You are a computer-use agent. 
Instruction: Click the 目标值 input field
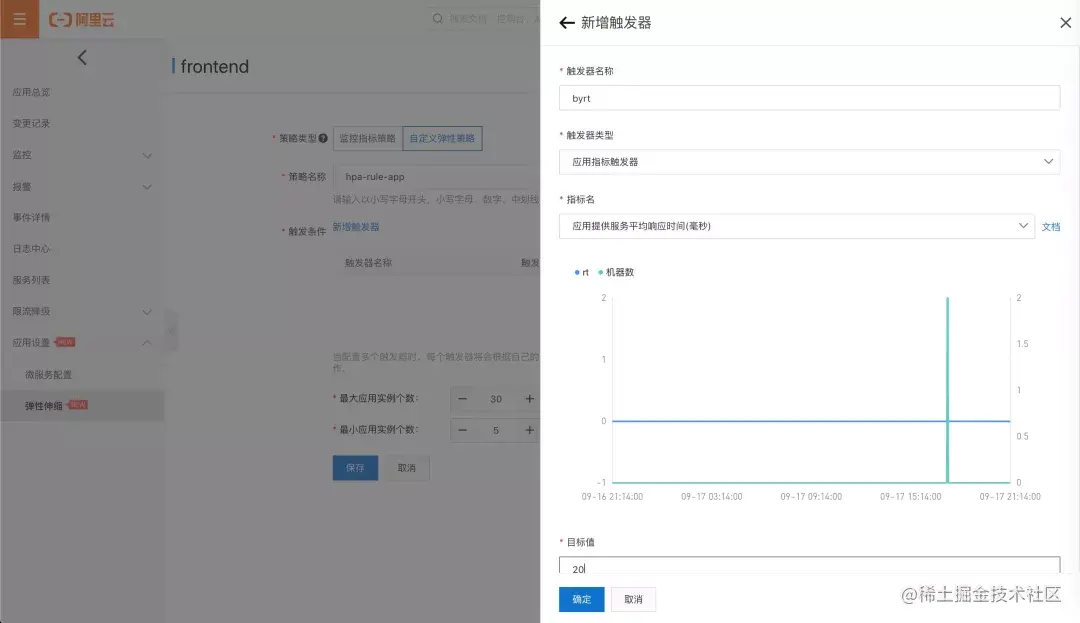click(x=809, y=565)
